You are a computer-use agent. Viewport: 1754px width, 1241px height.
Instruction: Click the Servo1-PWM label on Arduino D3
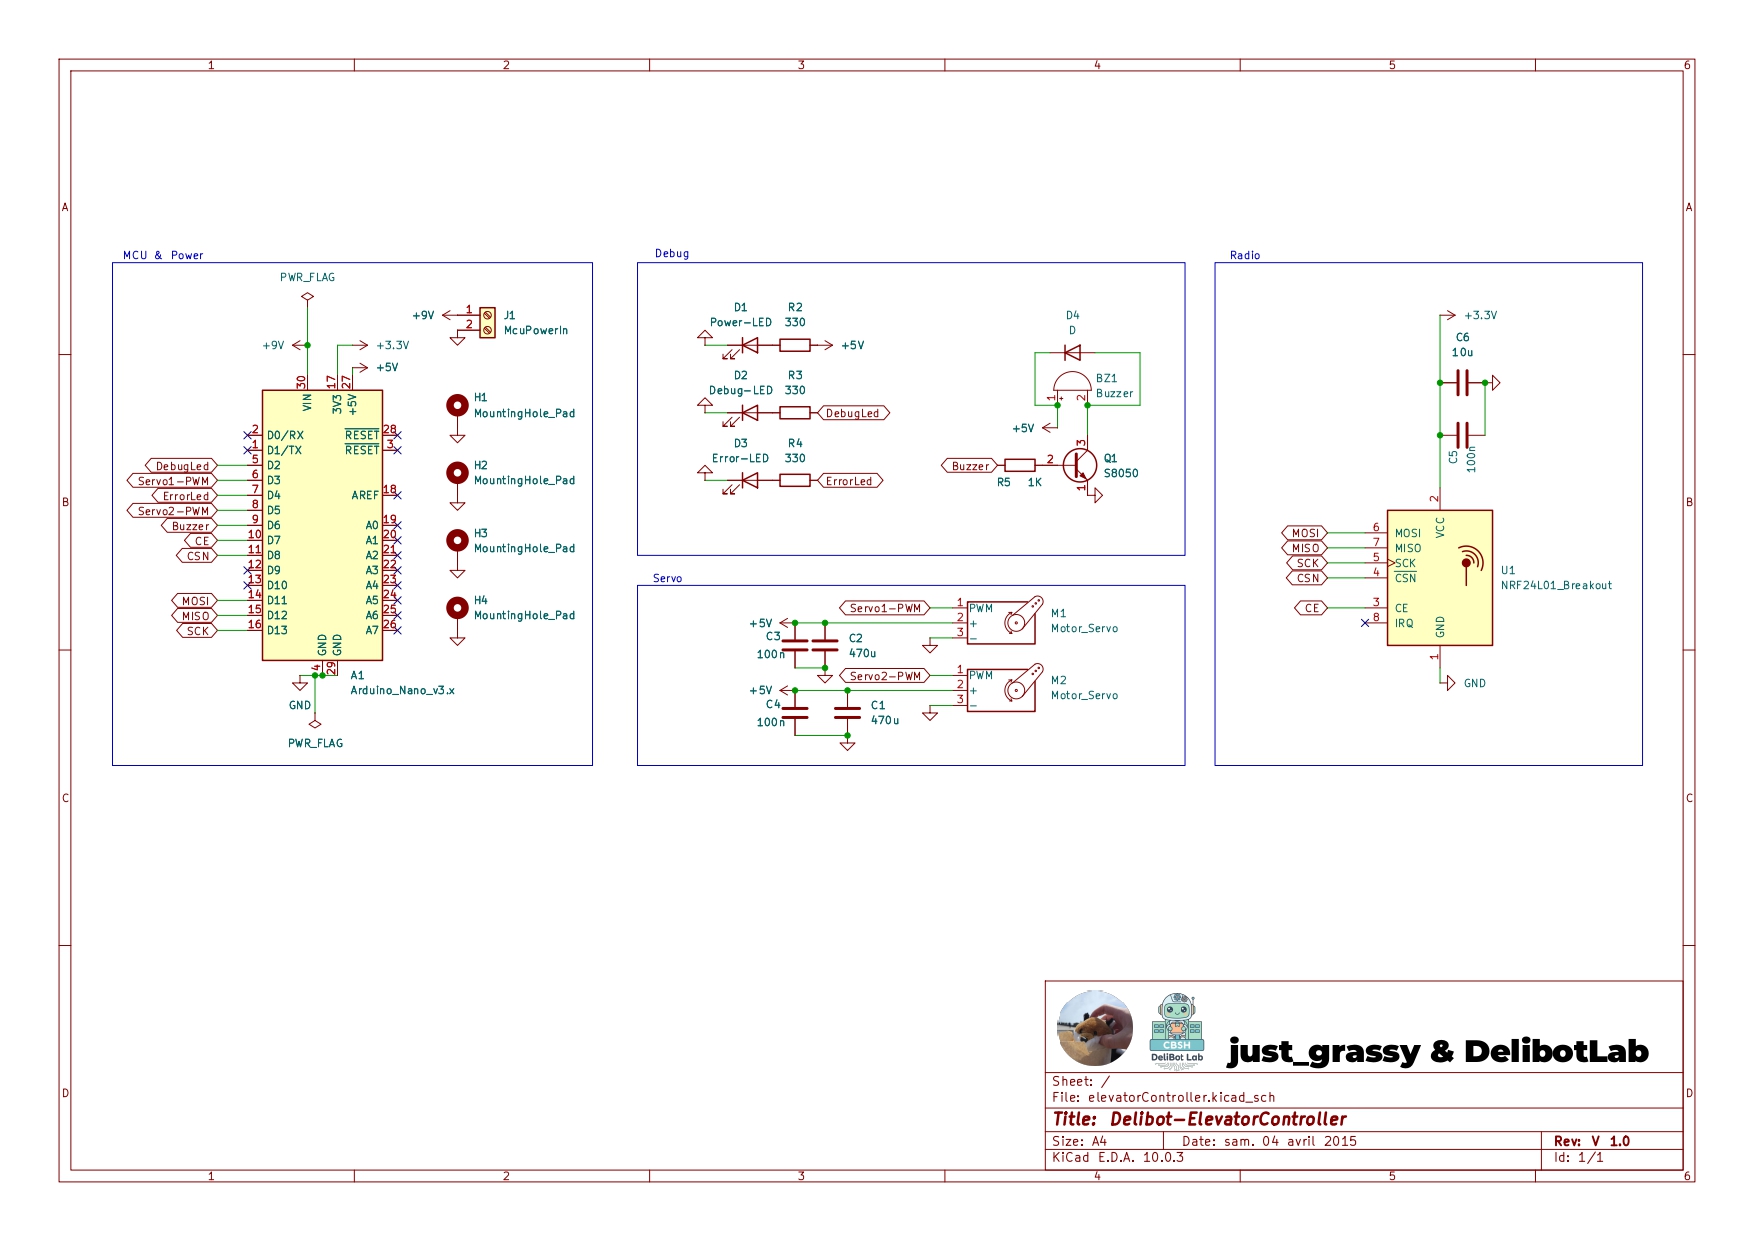pyautogui.click(x=172, y=481)
